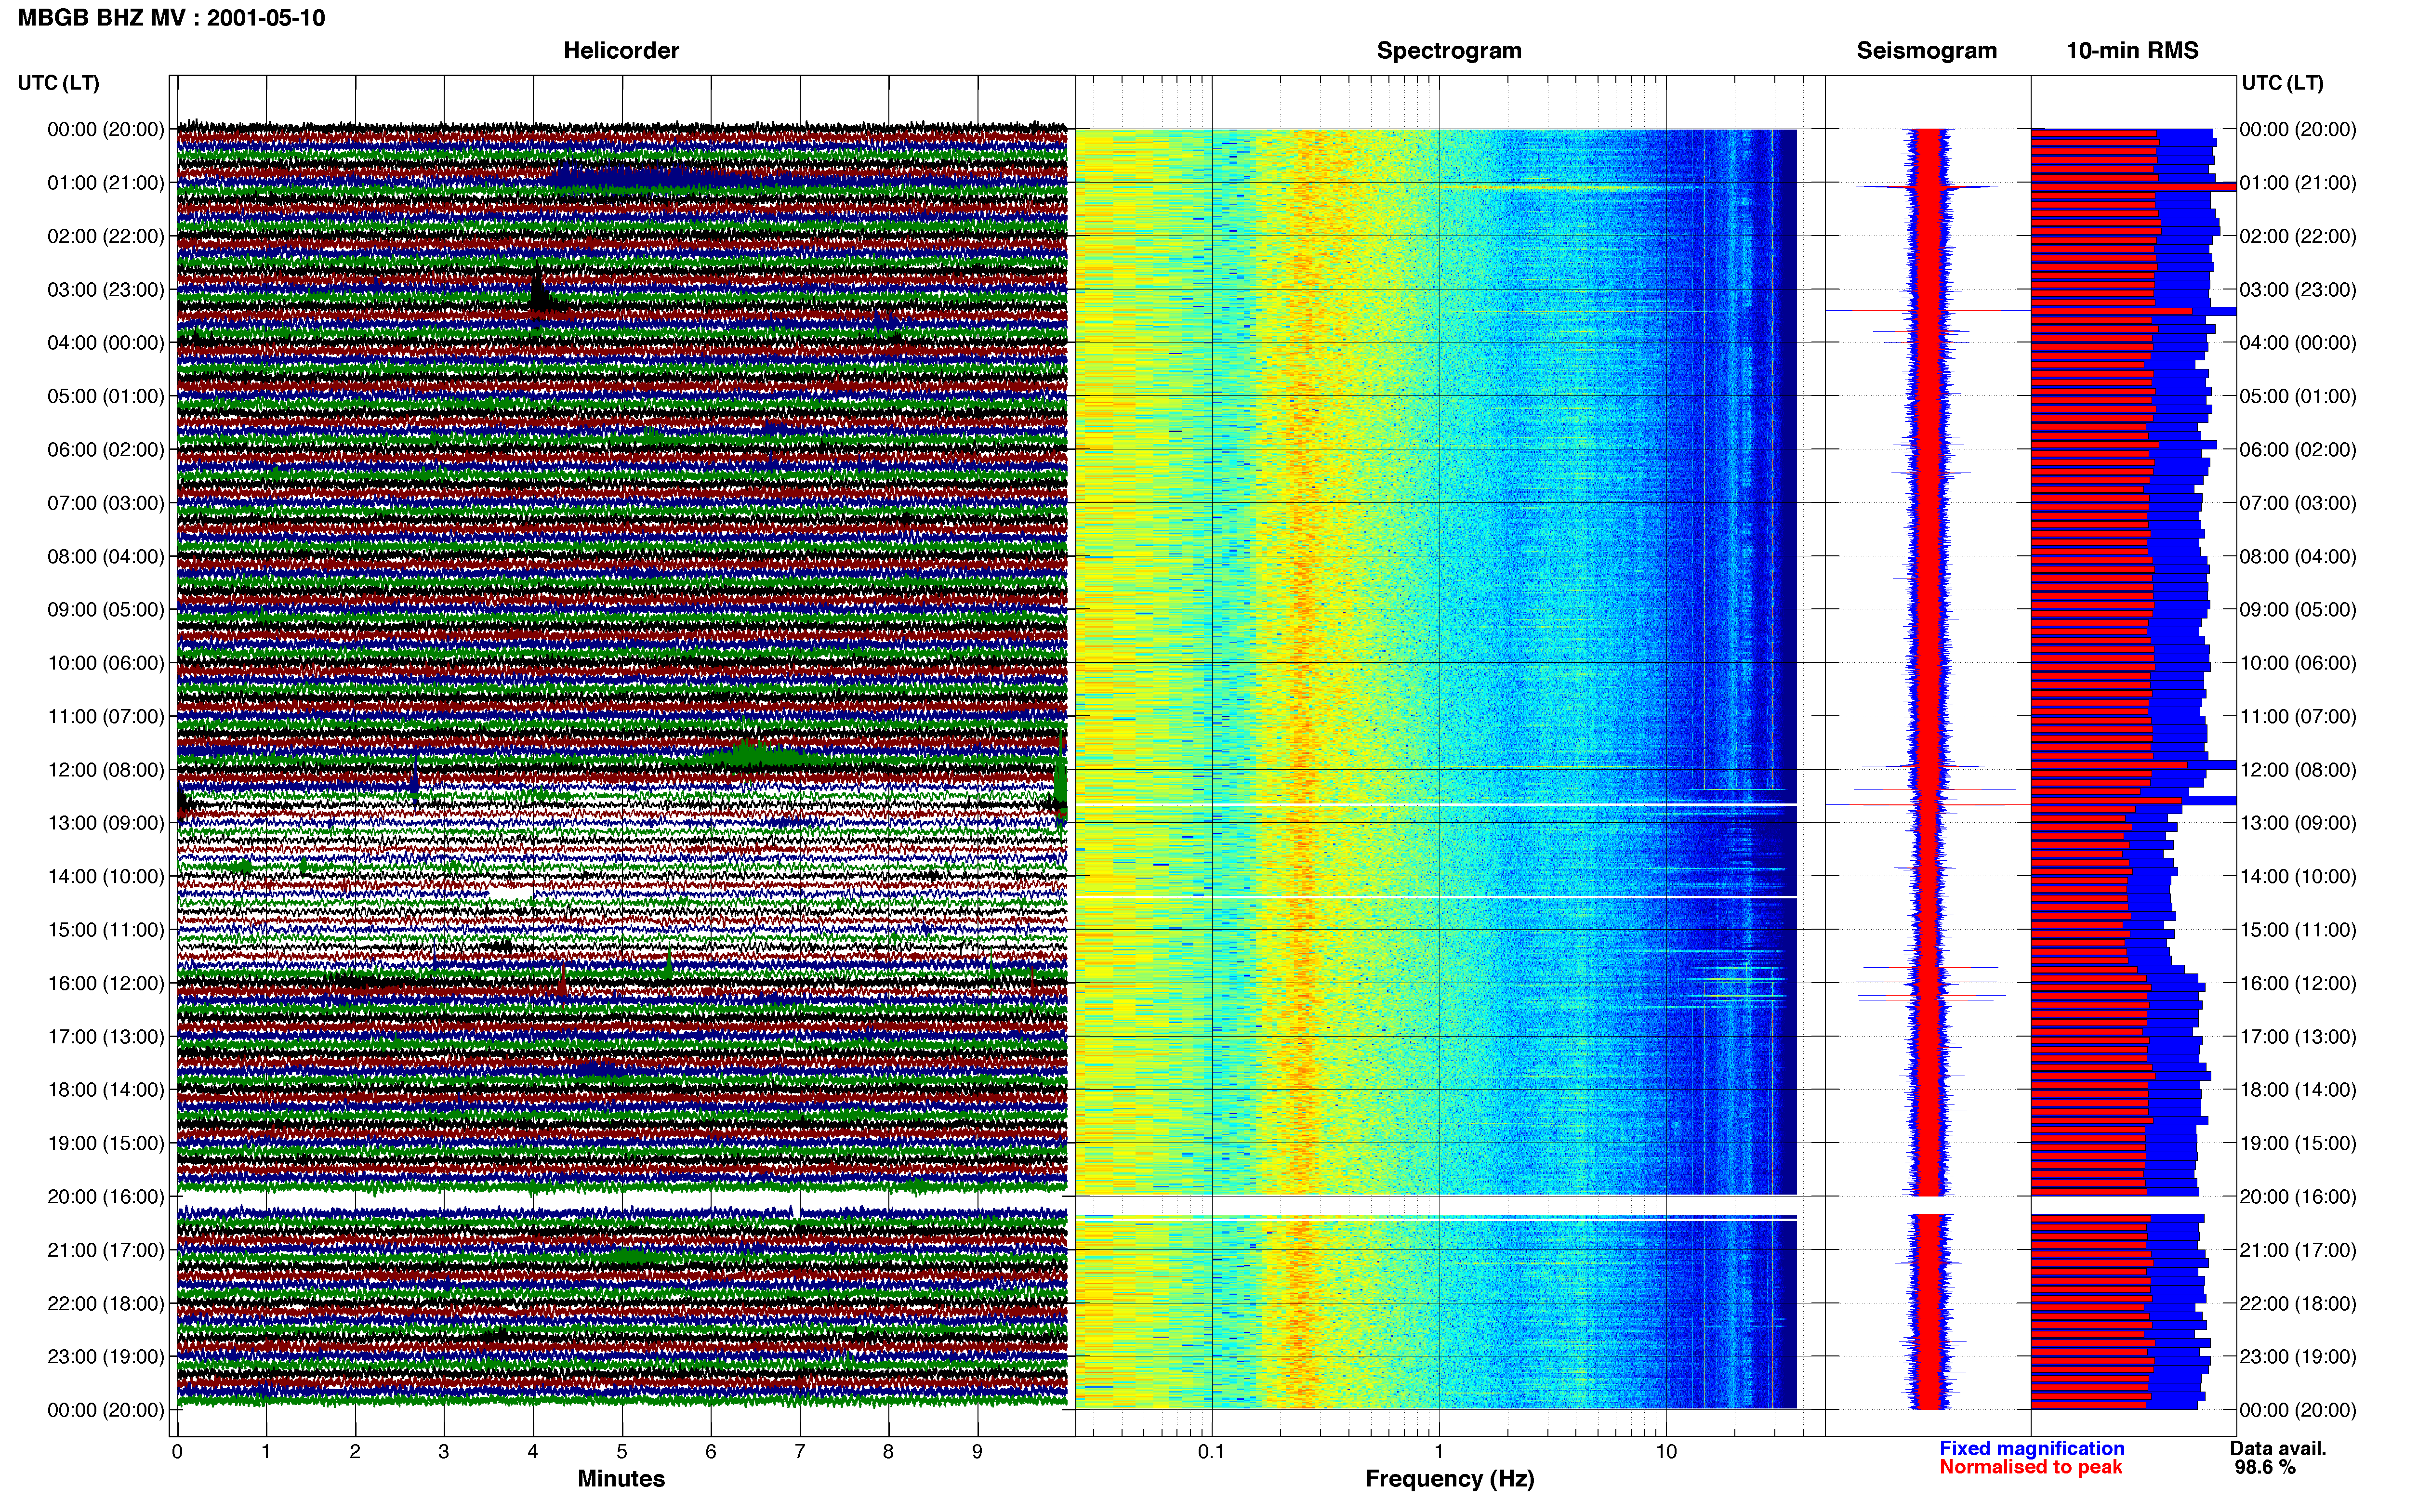Click the 'Frequency (Hz)' x-axis label
Screen dimensions: 2418x1512
click(x=1449, y=1479)
